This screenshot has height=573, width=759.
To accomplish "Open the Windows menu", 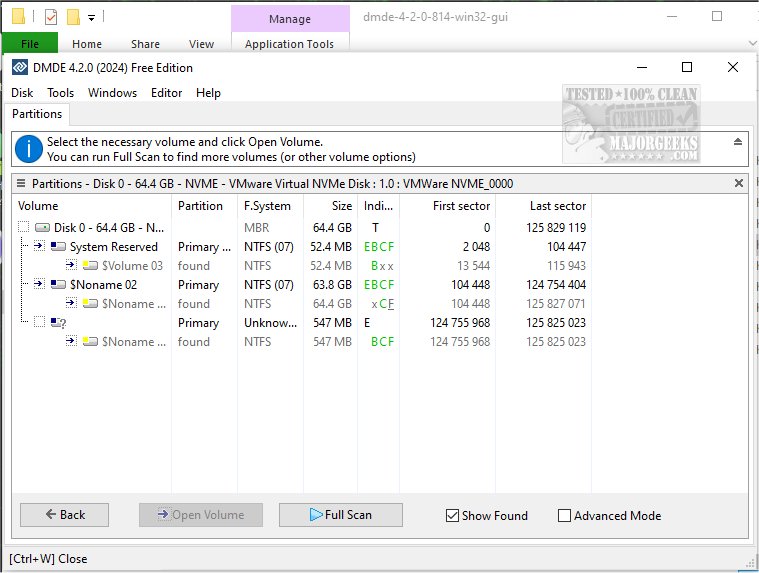I will tap(112, 92).
